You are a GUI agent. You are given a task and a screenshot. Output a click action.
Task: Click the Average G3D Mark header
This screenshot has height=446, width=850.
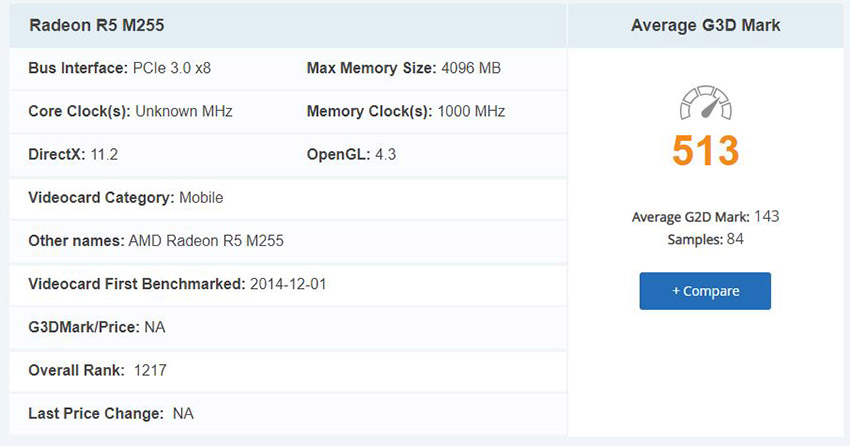coord(705,25)
